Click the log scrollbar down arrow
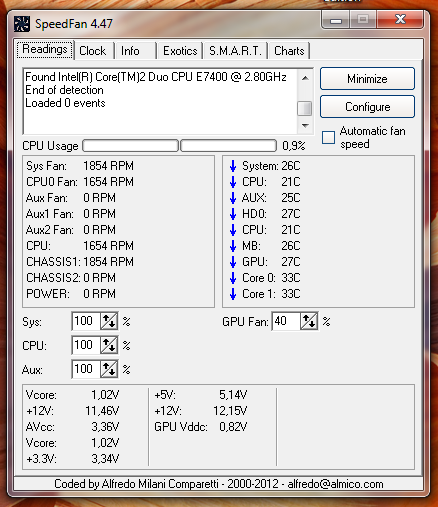438x507 pixels. (x=305, y=126)
